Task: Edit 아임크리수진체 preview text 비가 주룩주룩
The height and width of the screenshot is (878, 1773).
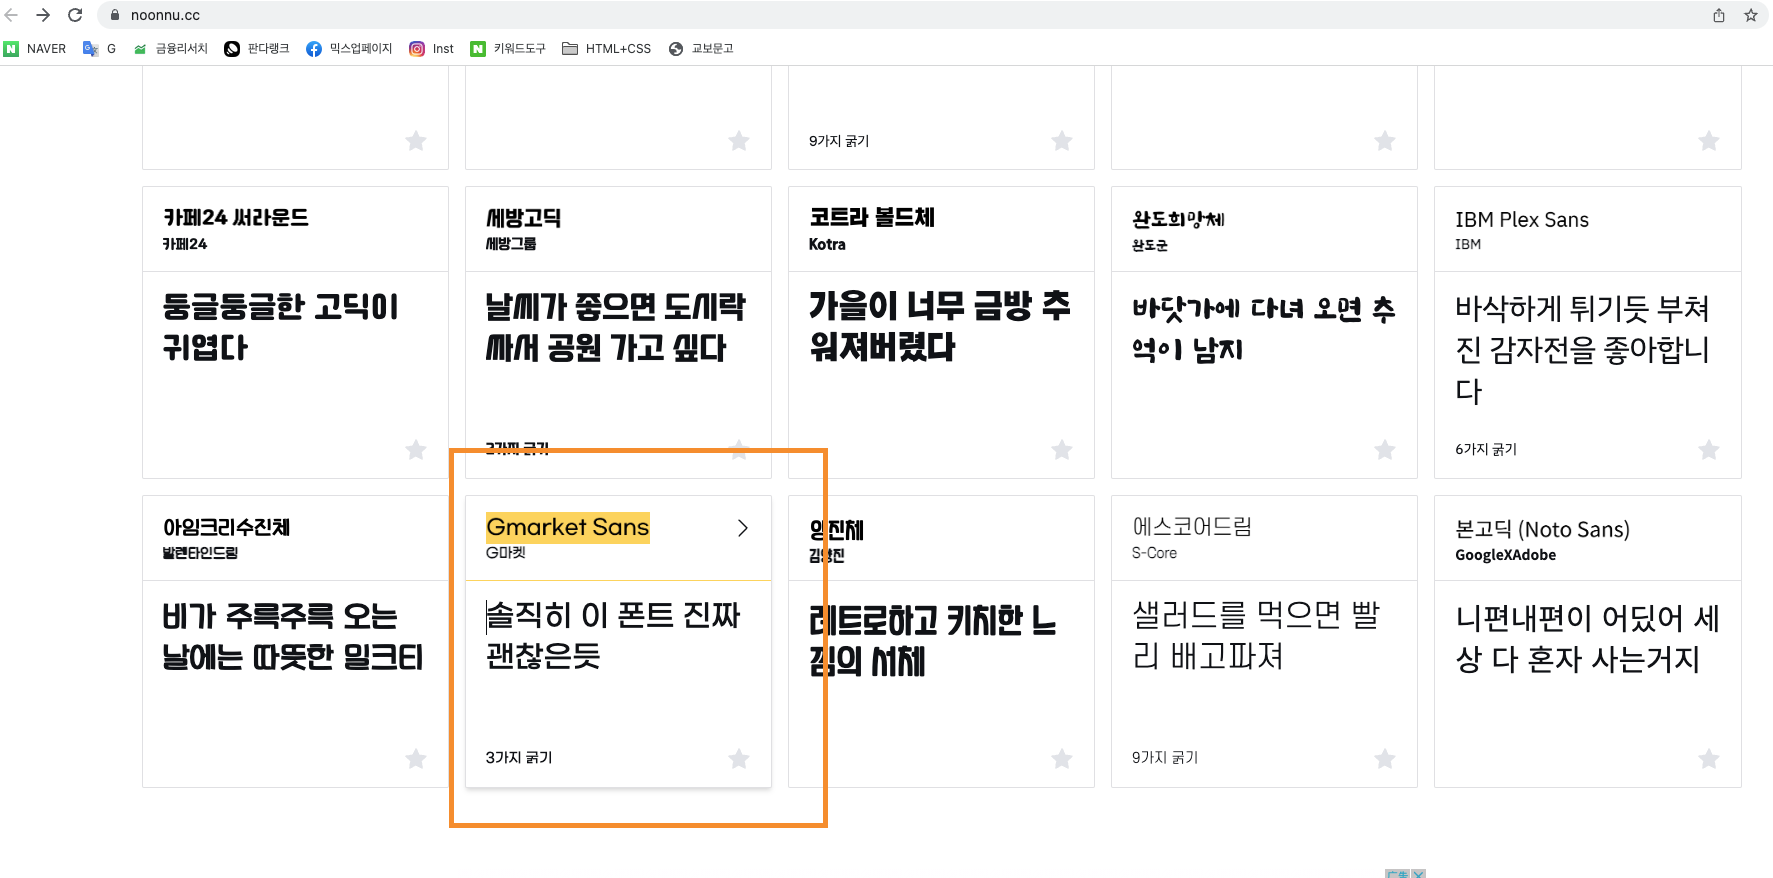Action: coord(293,636)
